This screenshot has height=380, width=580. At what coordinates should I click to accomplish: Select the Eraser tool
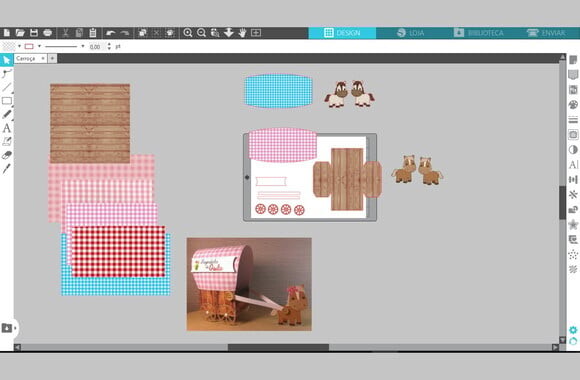click(7, 155)
